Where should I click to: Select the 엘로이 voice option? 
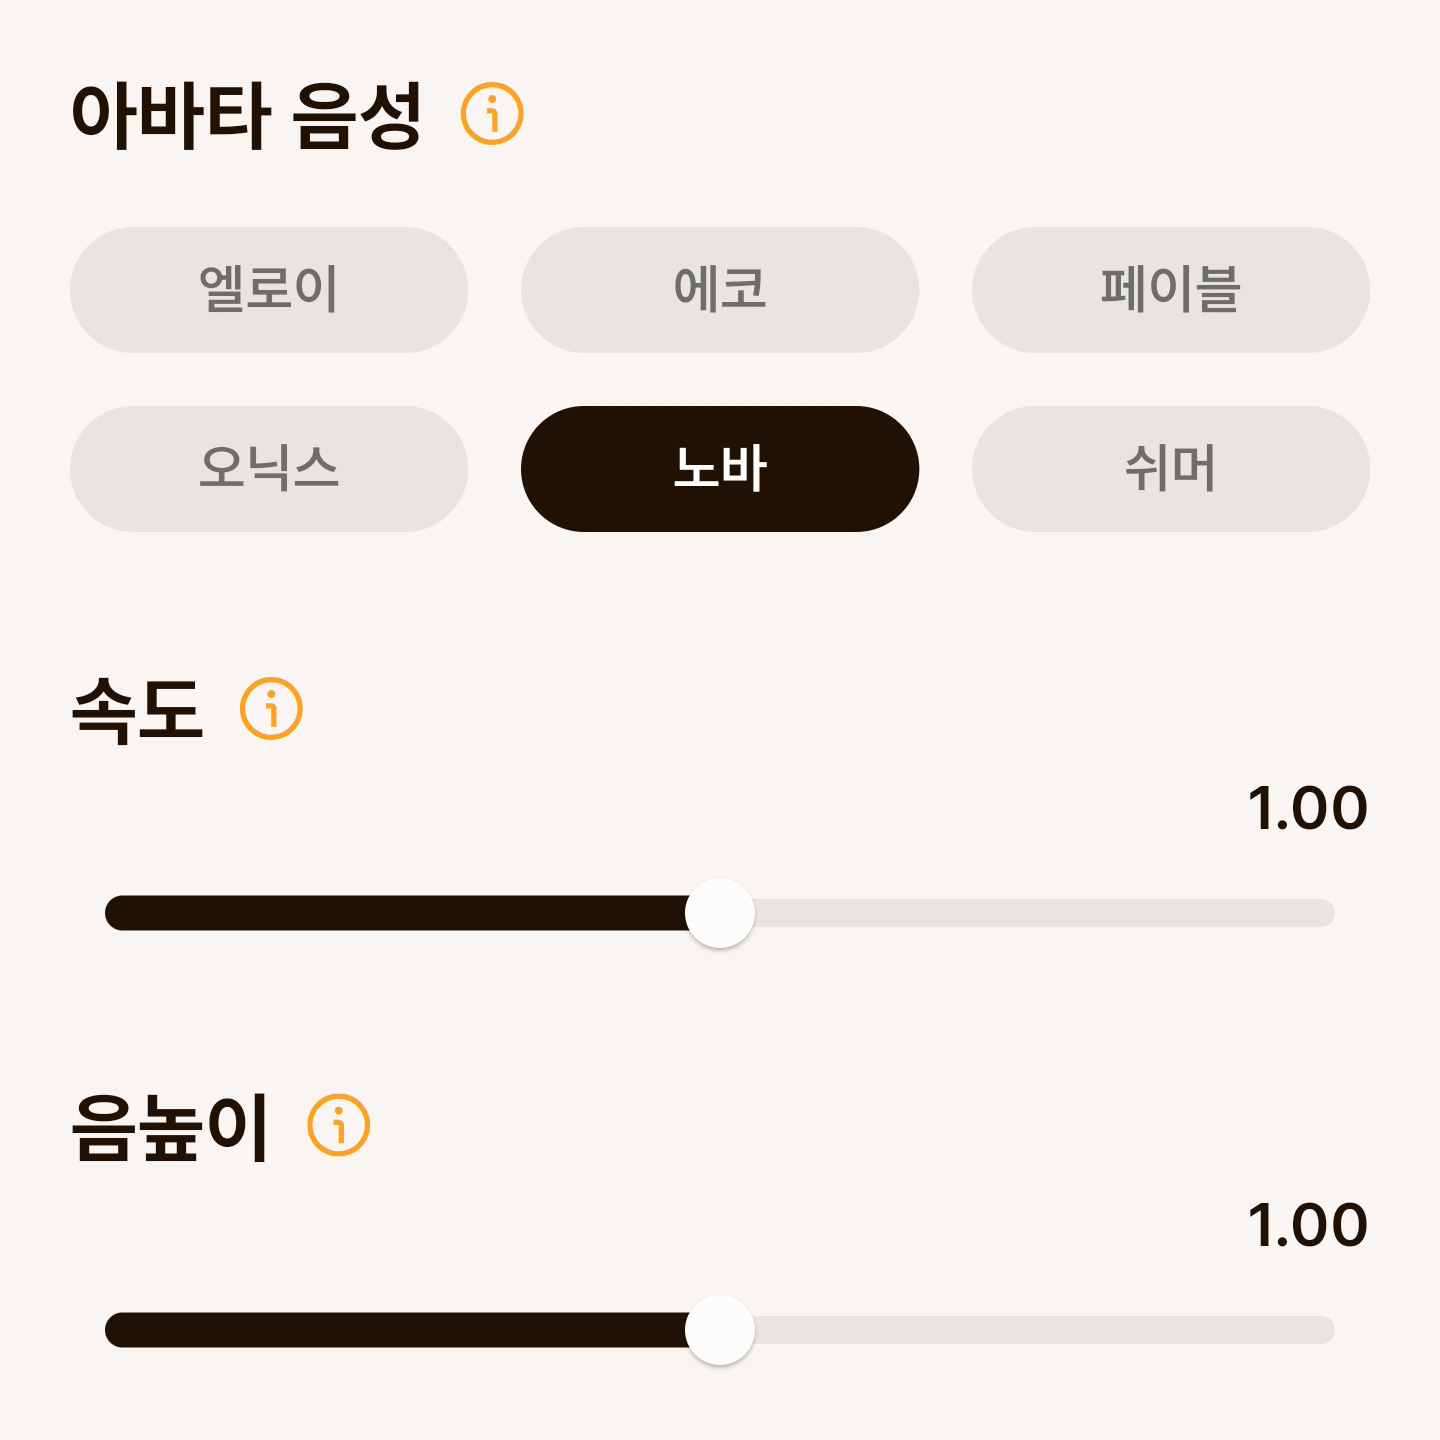click(x=268, y=289)
